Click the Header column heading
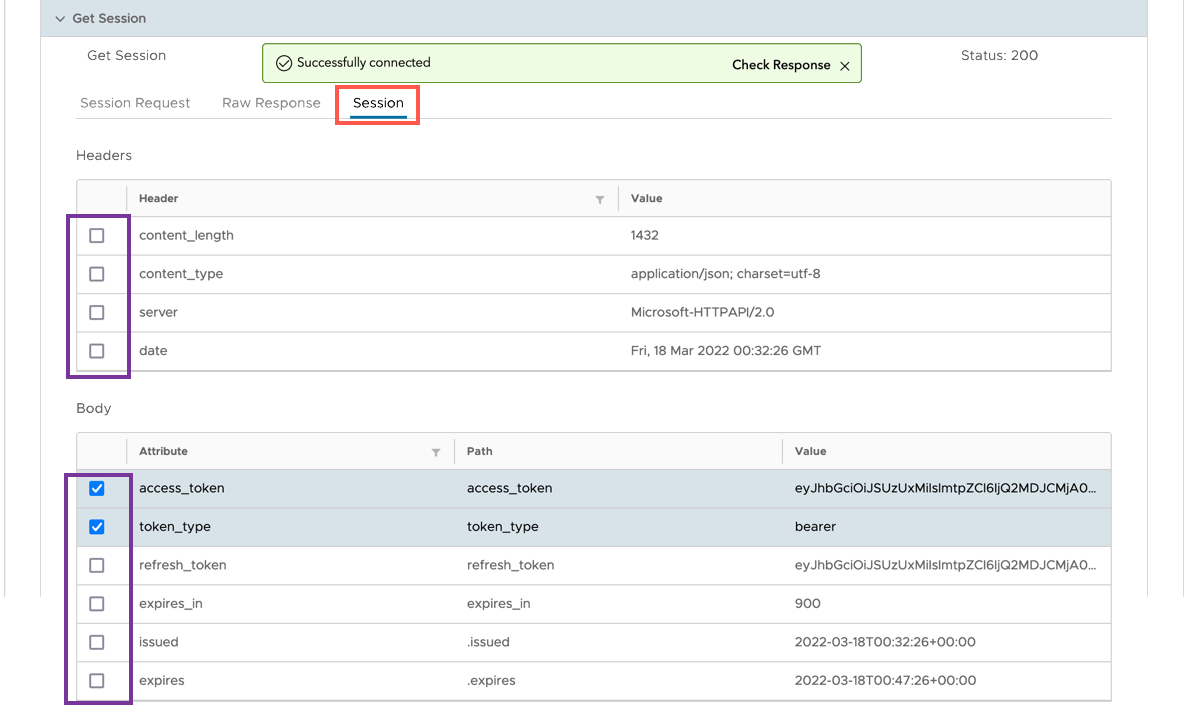 158,198
